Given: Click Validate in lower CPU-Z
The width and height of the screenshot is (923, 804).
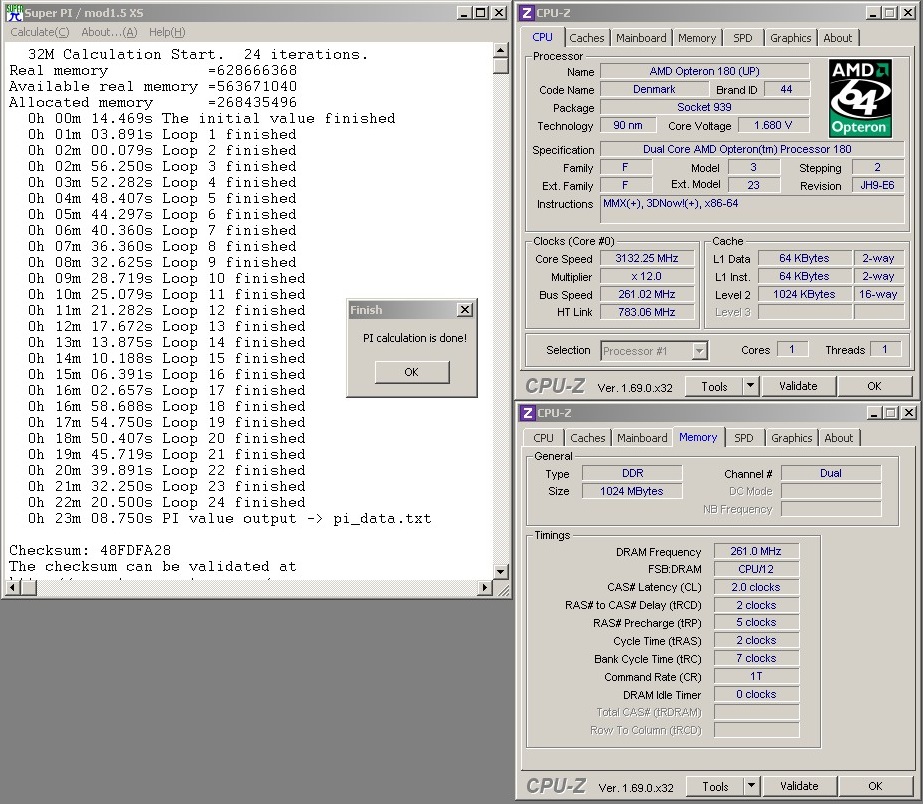Looking at the screenshot, I should click(x=799, y=787).
